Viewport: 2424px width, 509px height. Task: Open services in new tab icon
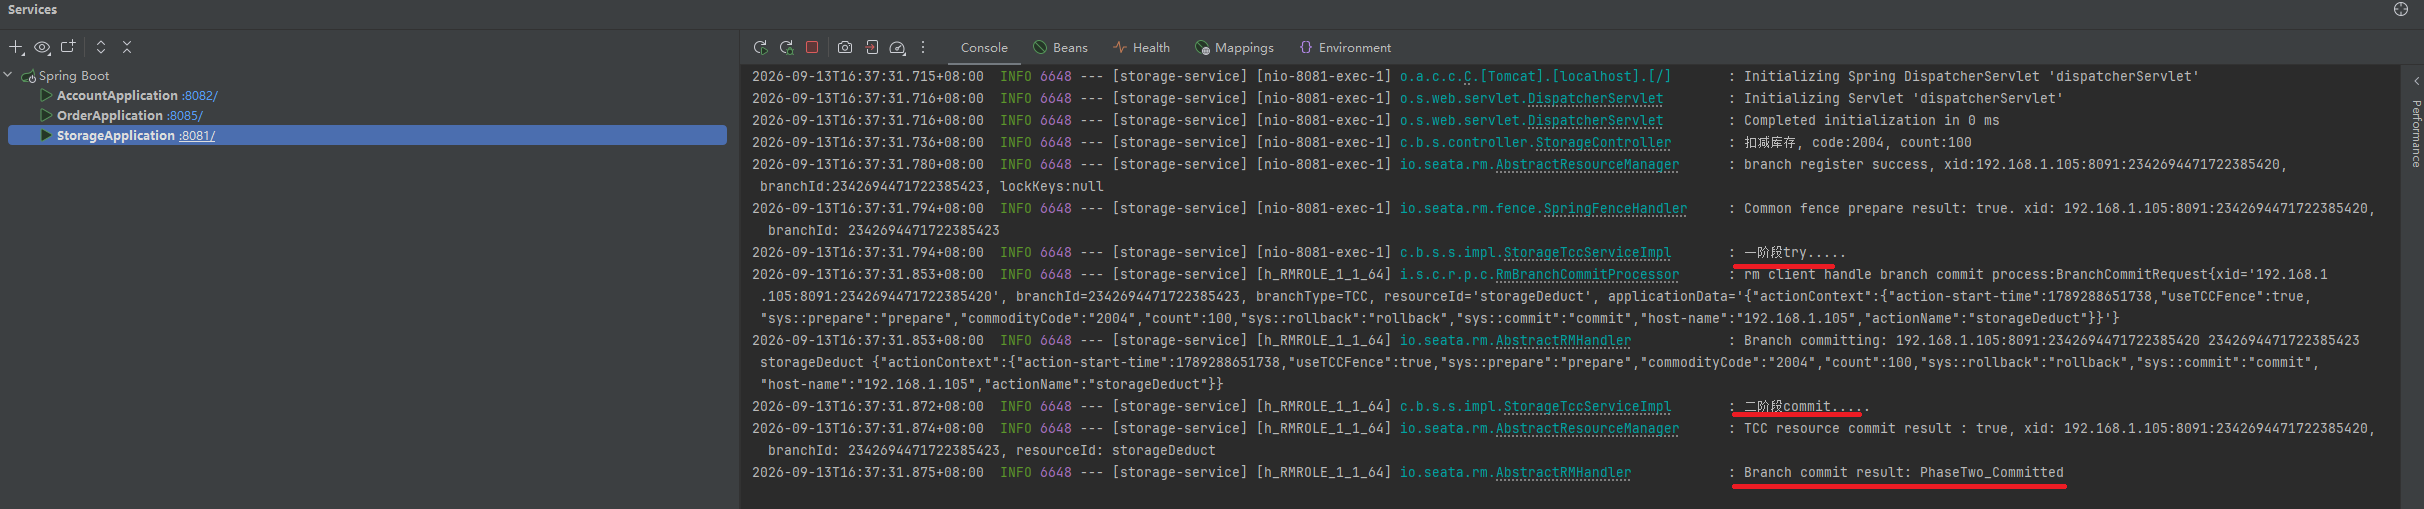(68, 47)
